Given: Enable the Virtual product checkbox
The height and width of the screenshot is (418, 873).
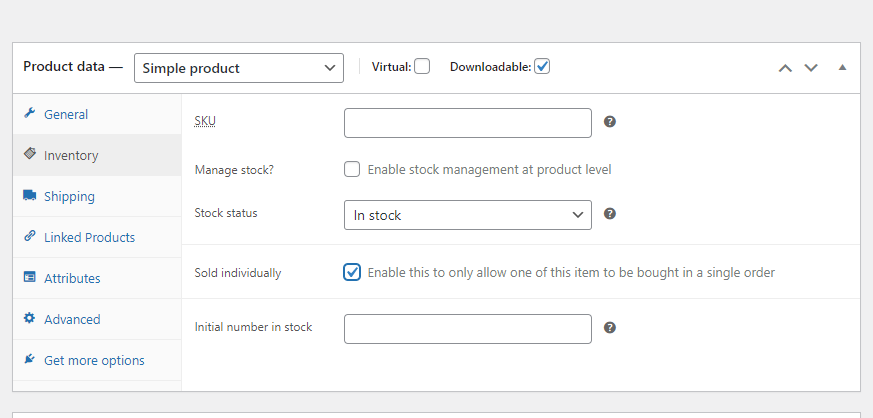Looking at the screenshot, I should point(422,67).
